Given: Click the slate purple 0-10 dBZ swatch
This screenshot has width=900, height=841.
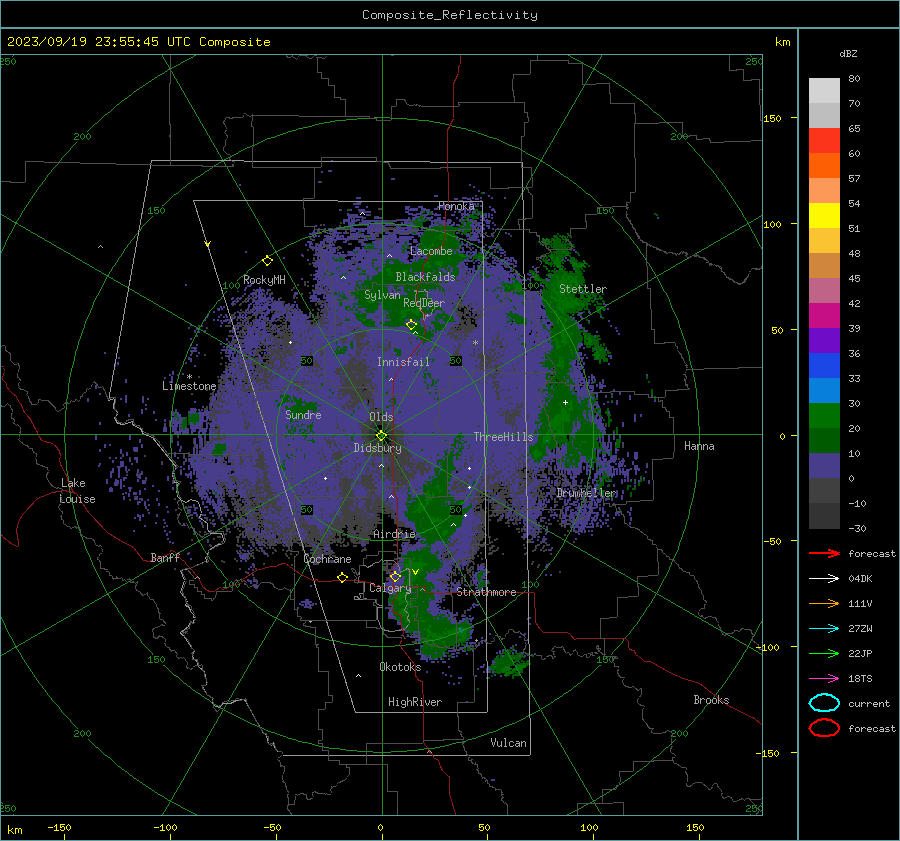Looking at the screenshot, I should (x=824, y=466).
